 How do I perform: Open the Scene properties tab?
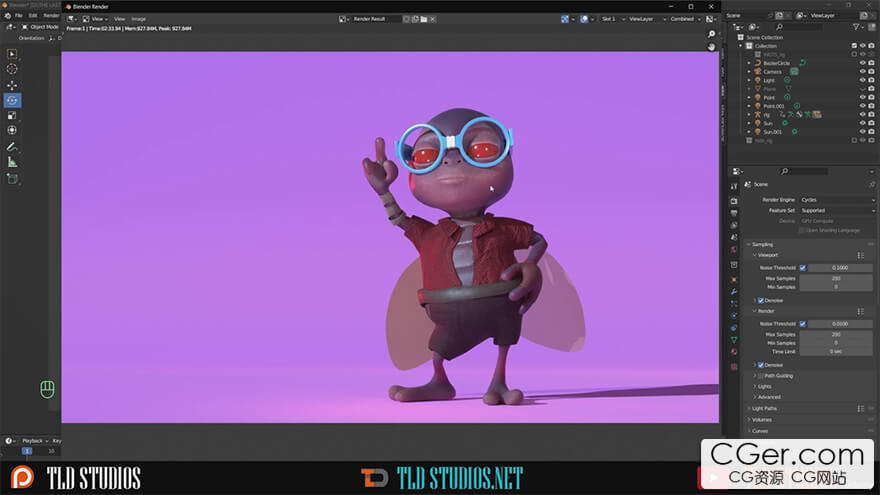734,237
